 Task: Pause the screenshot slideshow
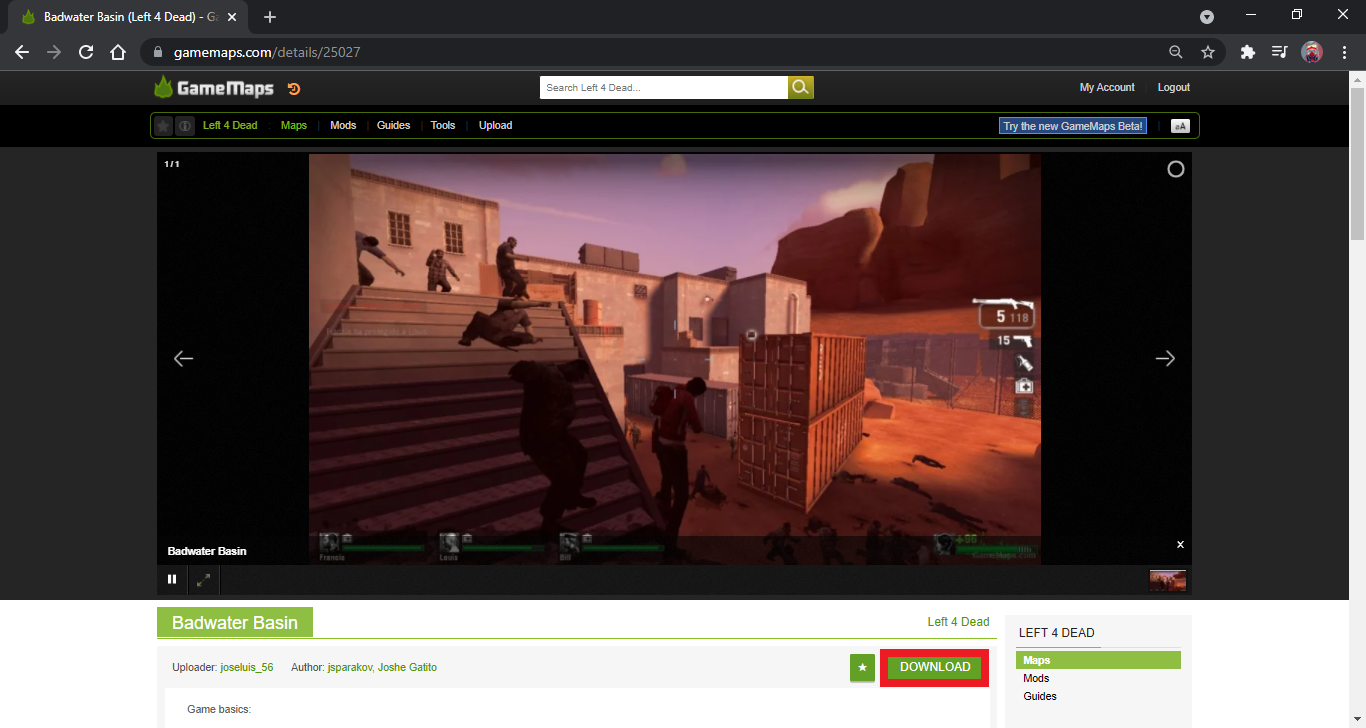click(172, 579)
